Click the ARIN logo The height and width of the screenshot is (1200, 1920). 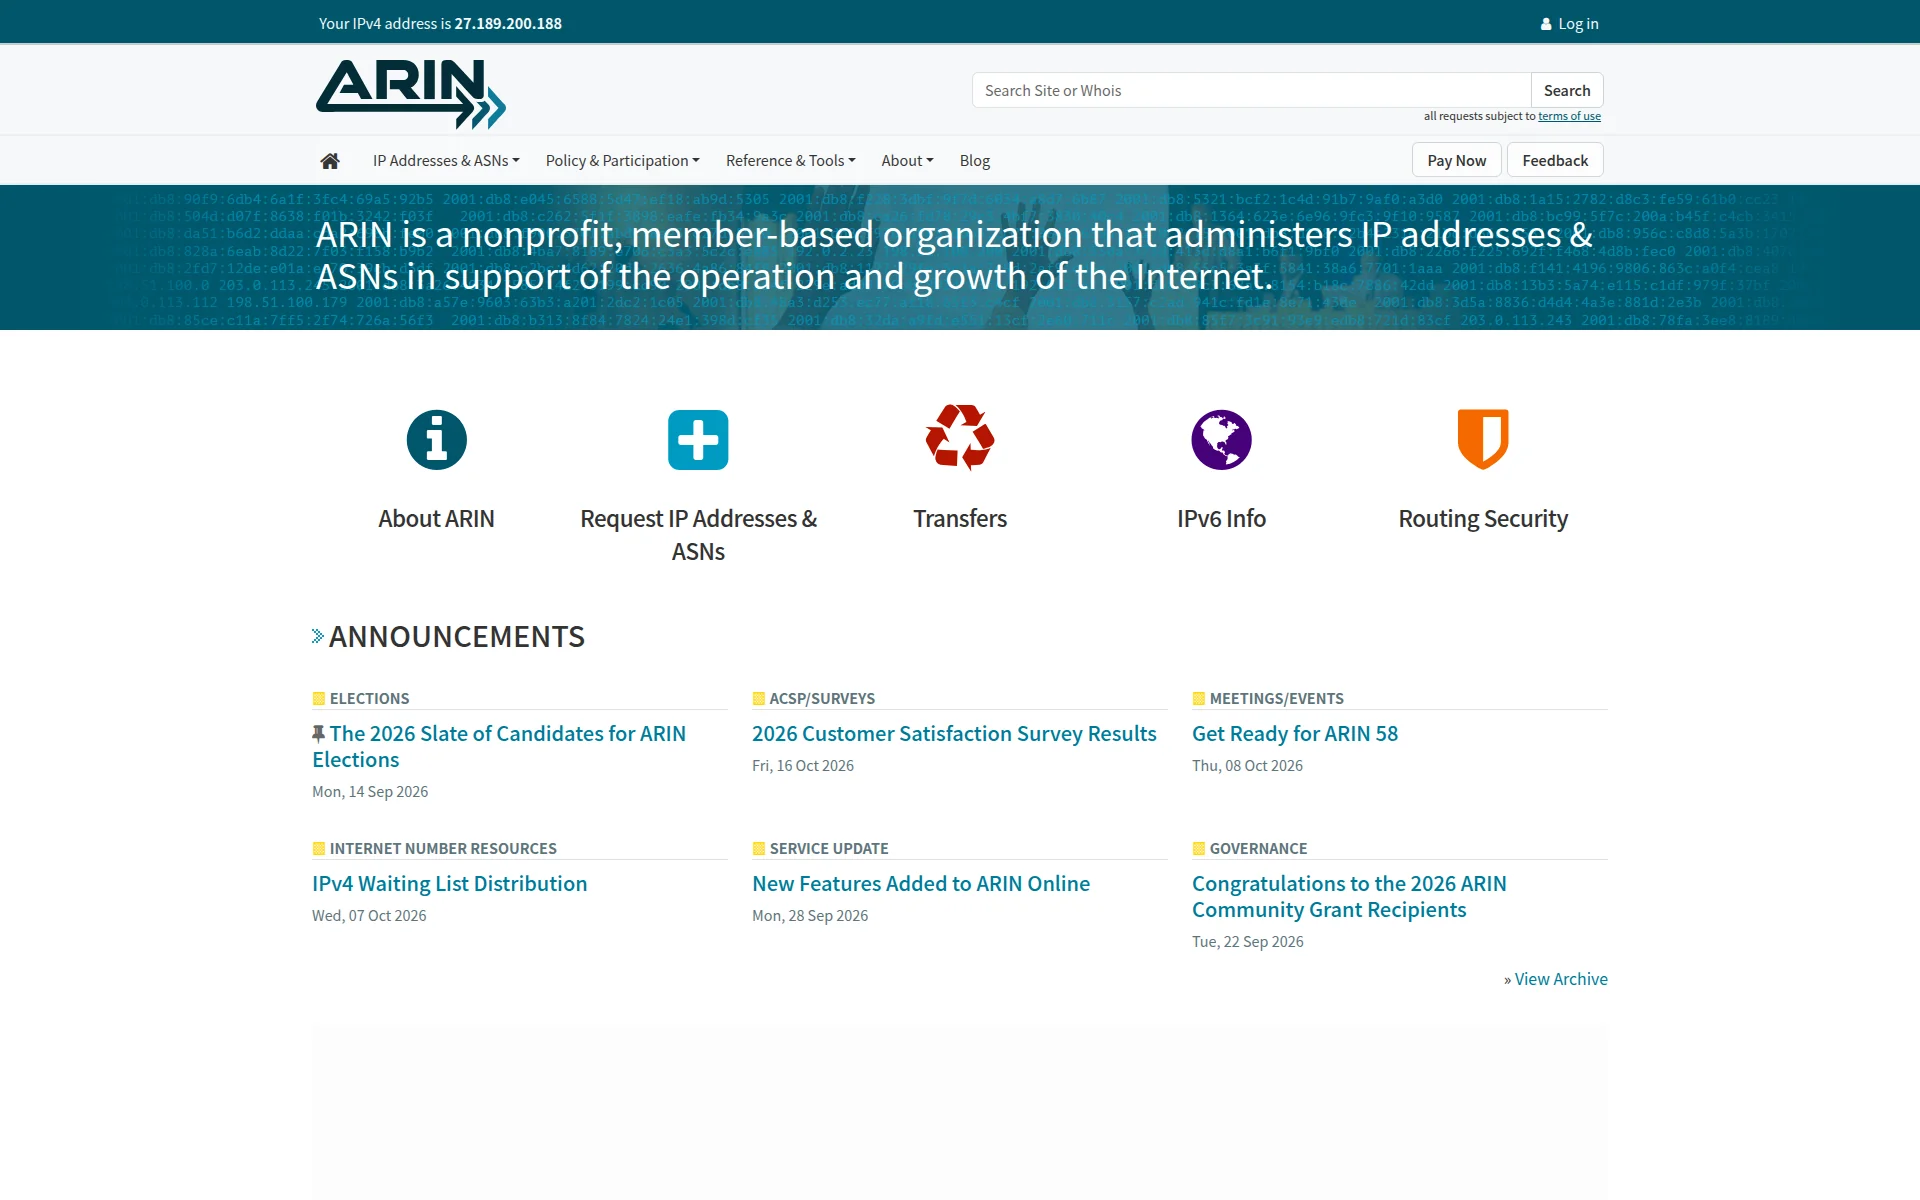point(411,94)
